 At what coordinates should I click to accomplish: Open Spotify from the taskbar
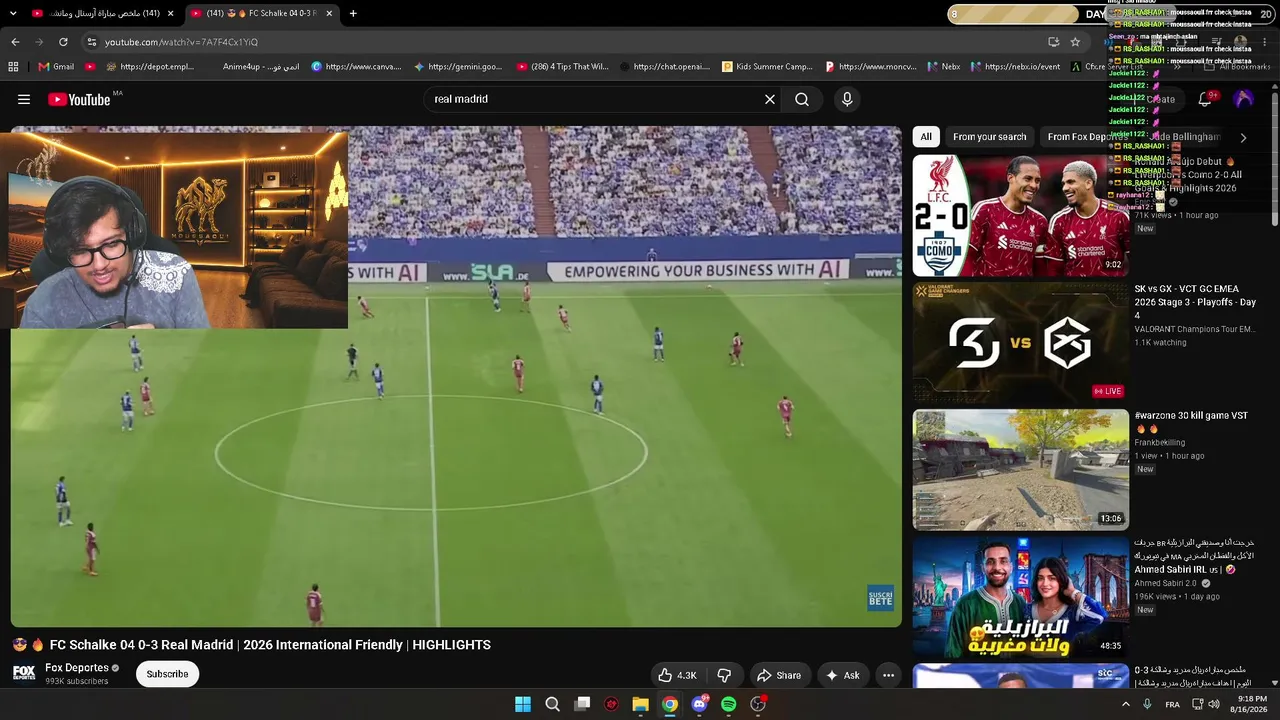tap(729, 704)
